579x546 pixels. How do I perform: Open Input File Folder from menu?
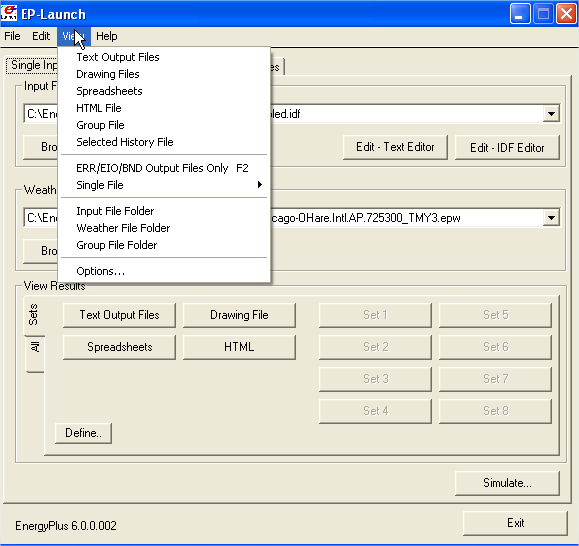click(164, 211)
